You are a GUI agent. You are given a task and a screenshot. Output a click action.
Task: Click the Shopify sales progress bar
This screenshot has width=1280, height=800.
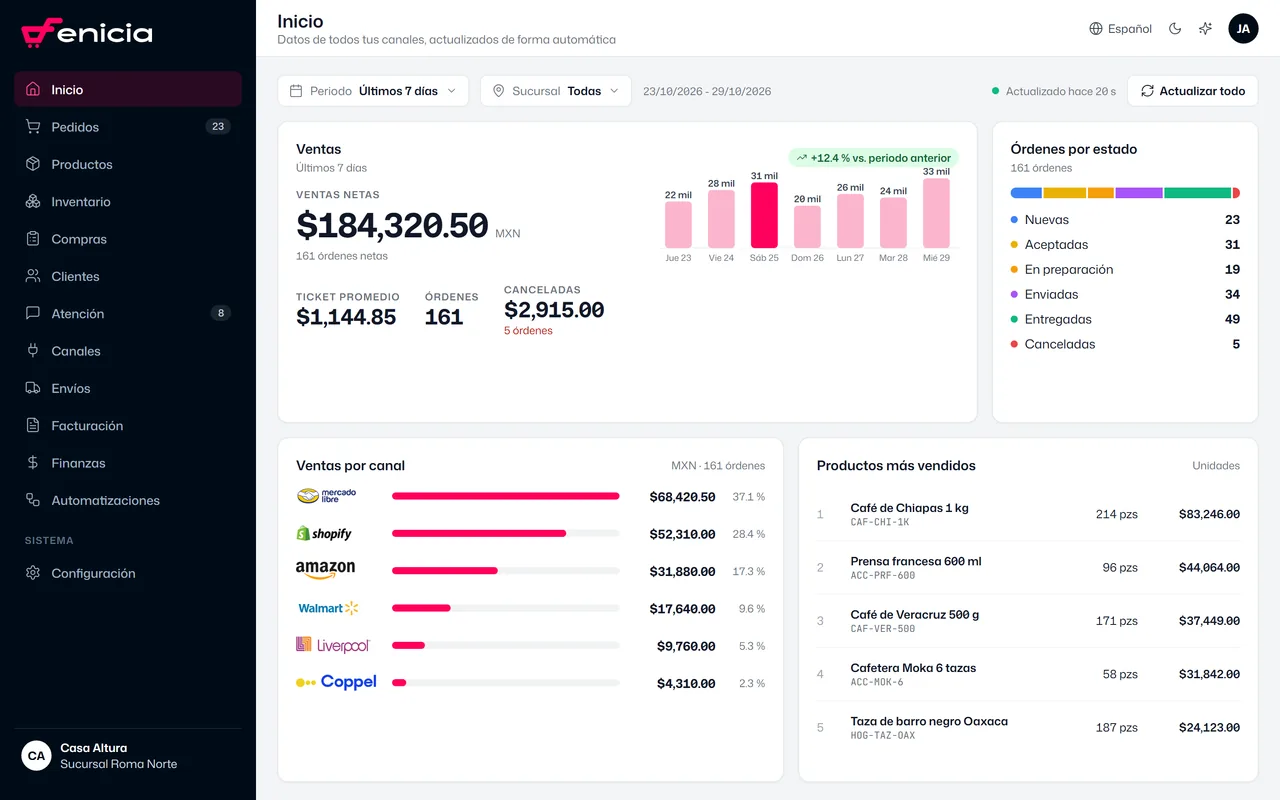pos(506,533)
